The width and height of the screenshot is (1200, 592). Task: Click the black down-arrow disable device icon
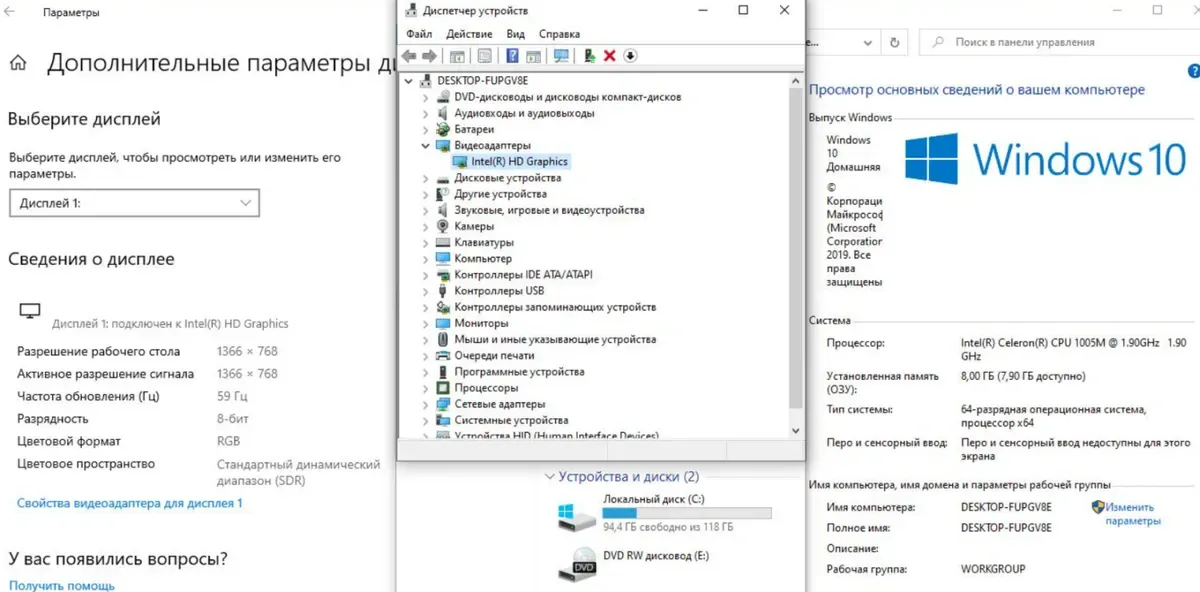point(630,56)
